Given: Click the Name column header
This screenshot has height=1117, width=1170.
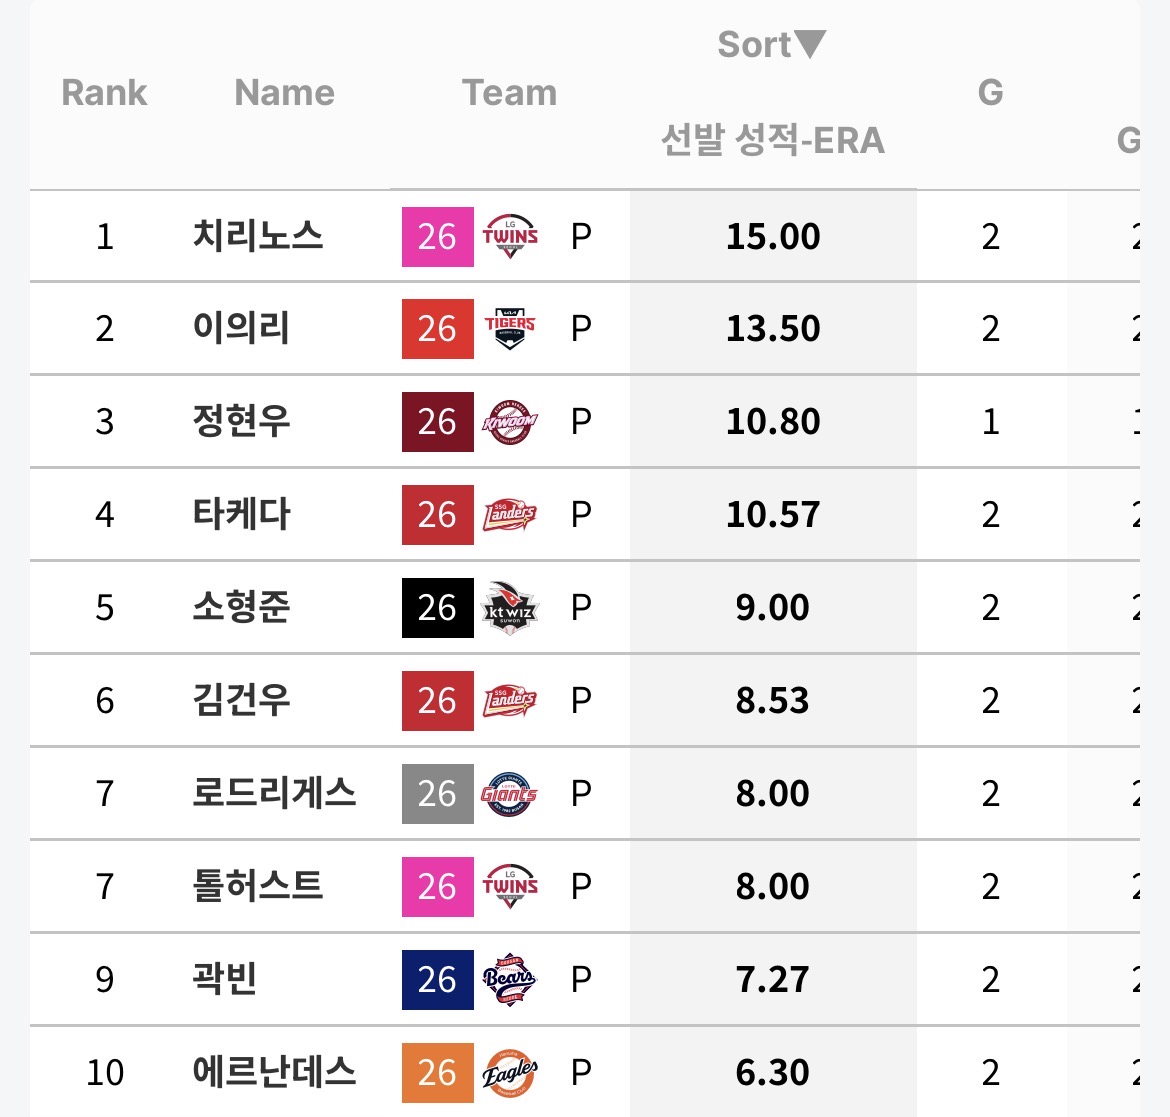Looking at the screenshot, I should pyautogui.click(x=284, y=92).
